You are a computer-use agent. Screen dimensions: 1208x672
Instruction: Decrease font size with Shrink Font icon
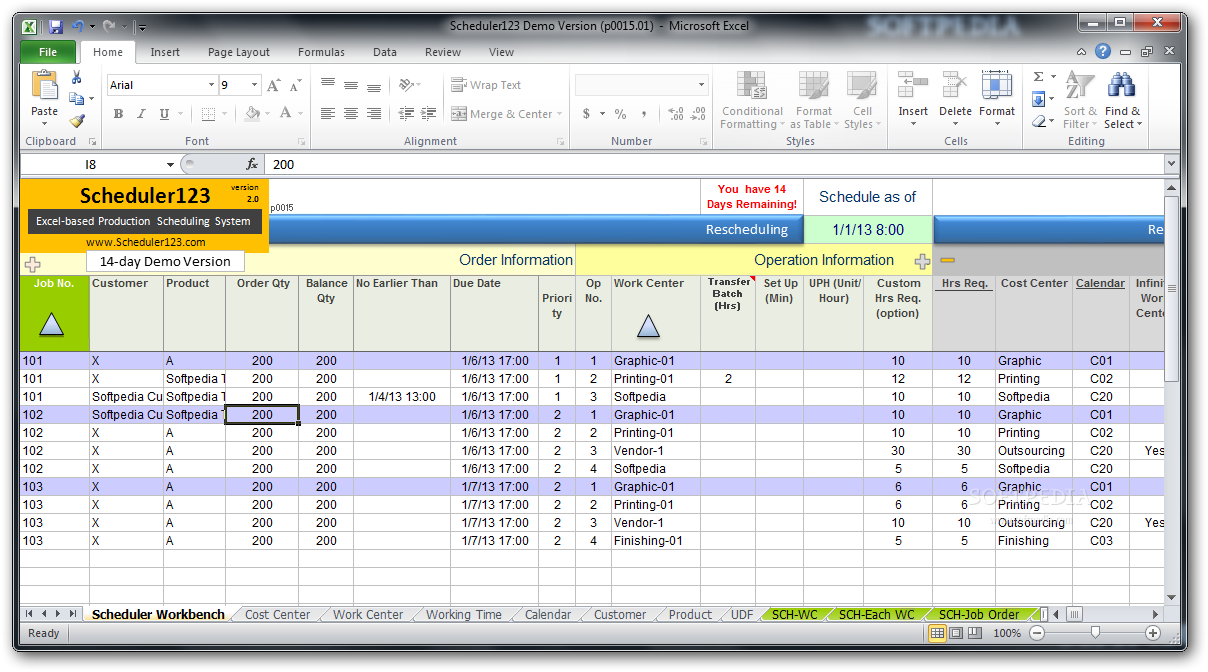(x=297, y=85)
